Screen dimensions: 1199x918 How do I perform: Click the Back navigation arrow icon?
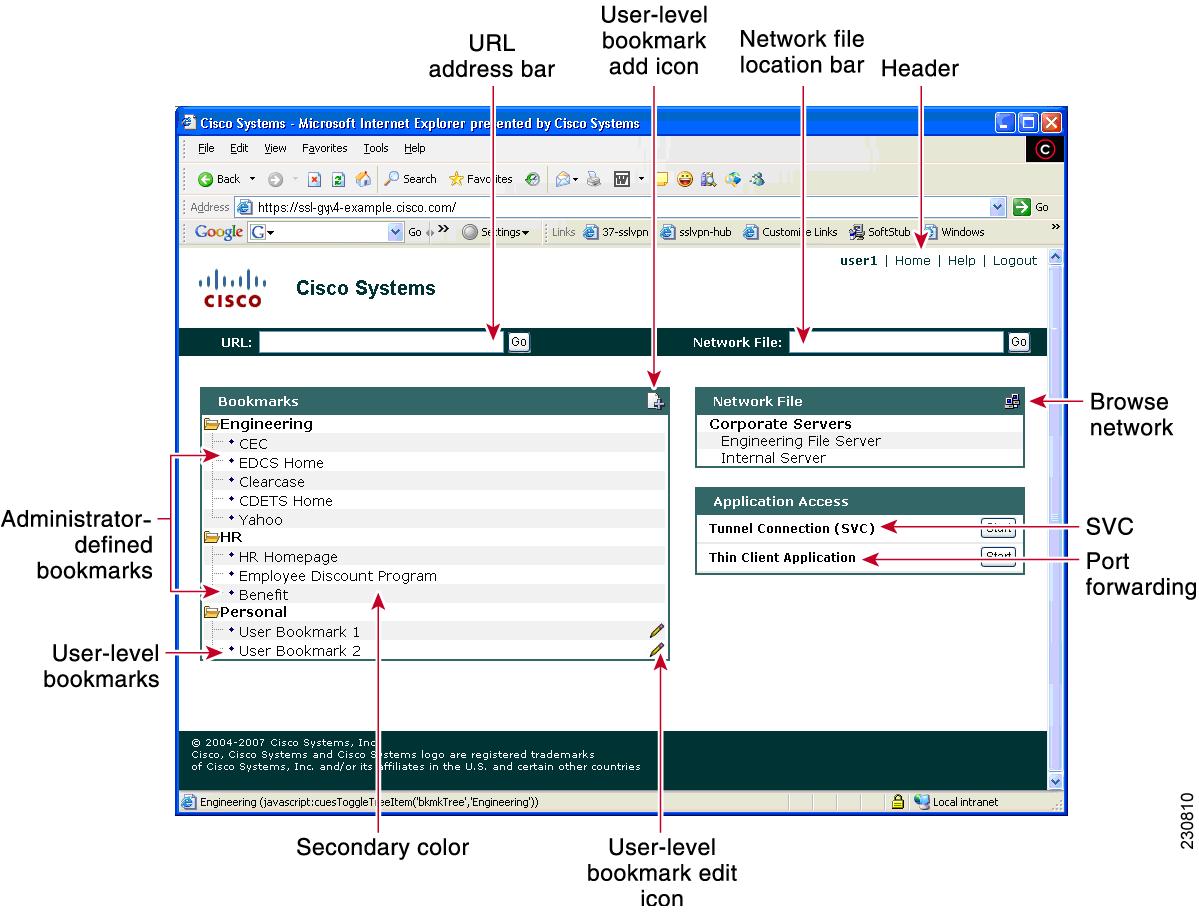[205, 180]
